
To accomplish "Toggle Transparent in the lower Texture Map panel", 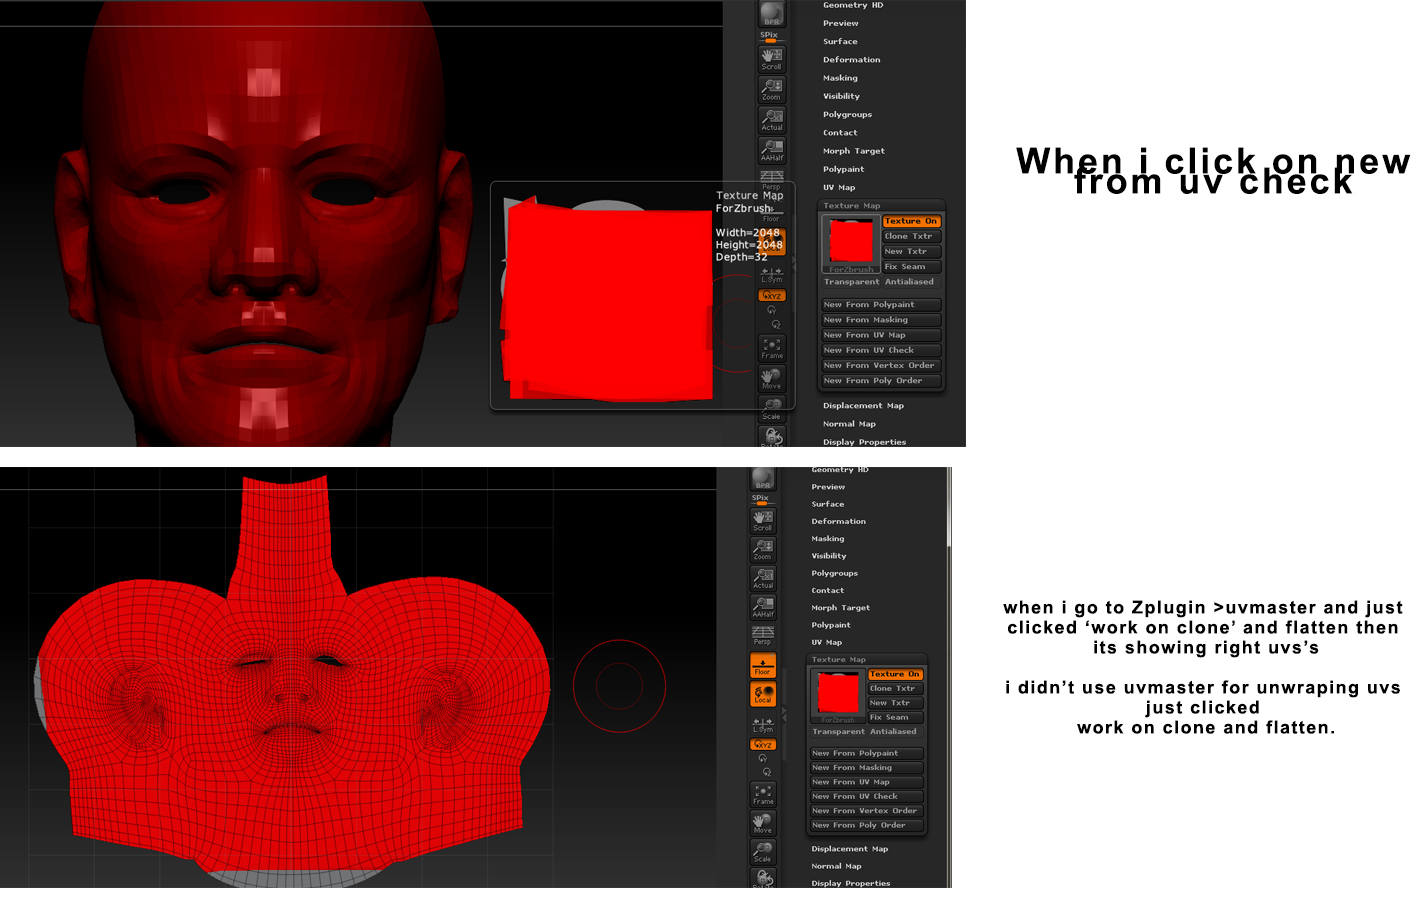I will pos(838,732).
